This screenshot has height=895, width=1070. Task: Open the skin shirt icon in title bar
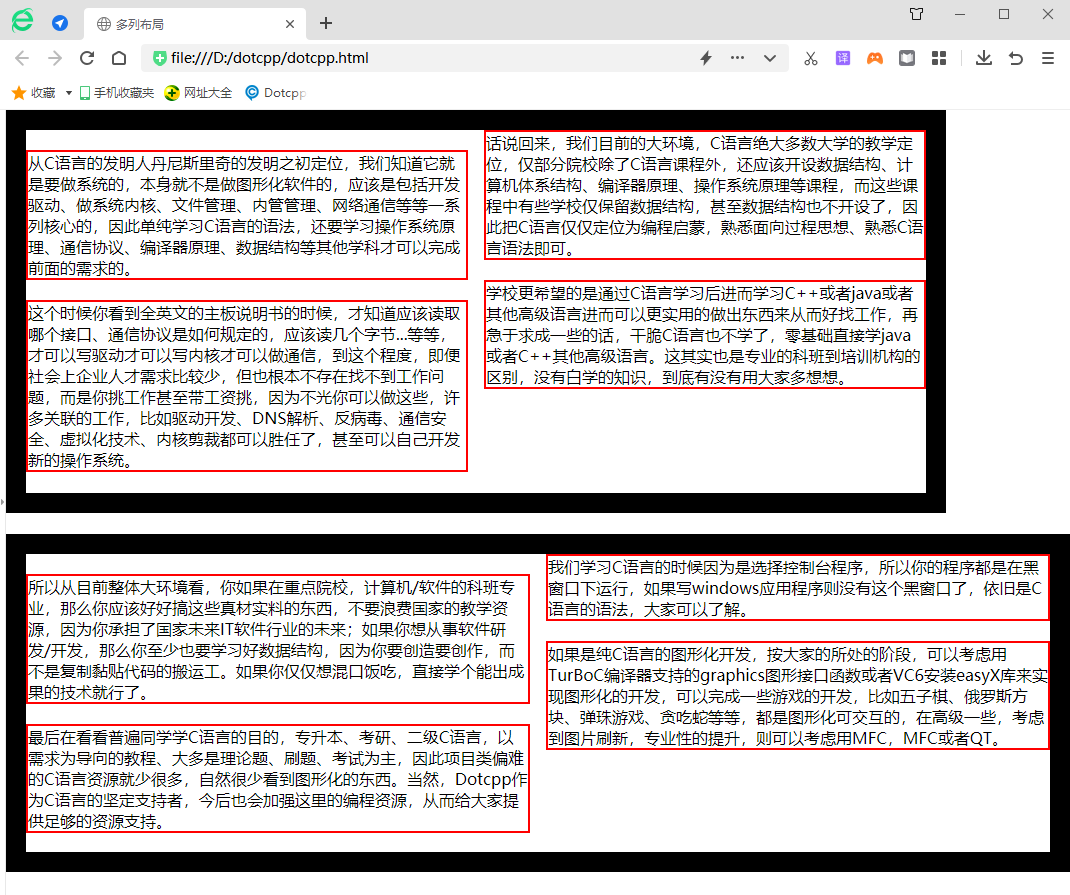tap(916, 14)
